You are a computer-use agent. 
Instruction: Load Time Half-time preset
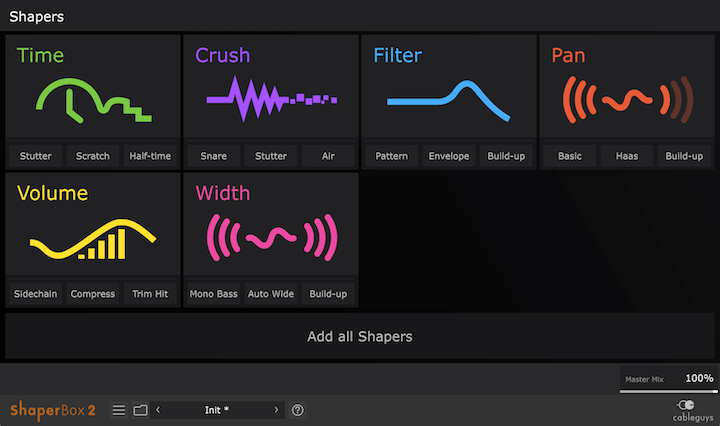[150, 156]
